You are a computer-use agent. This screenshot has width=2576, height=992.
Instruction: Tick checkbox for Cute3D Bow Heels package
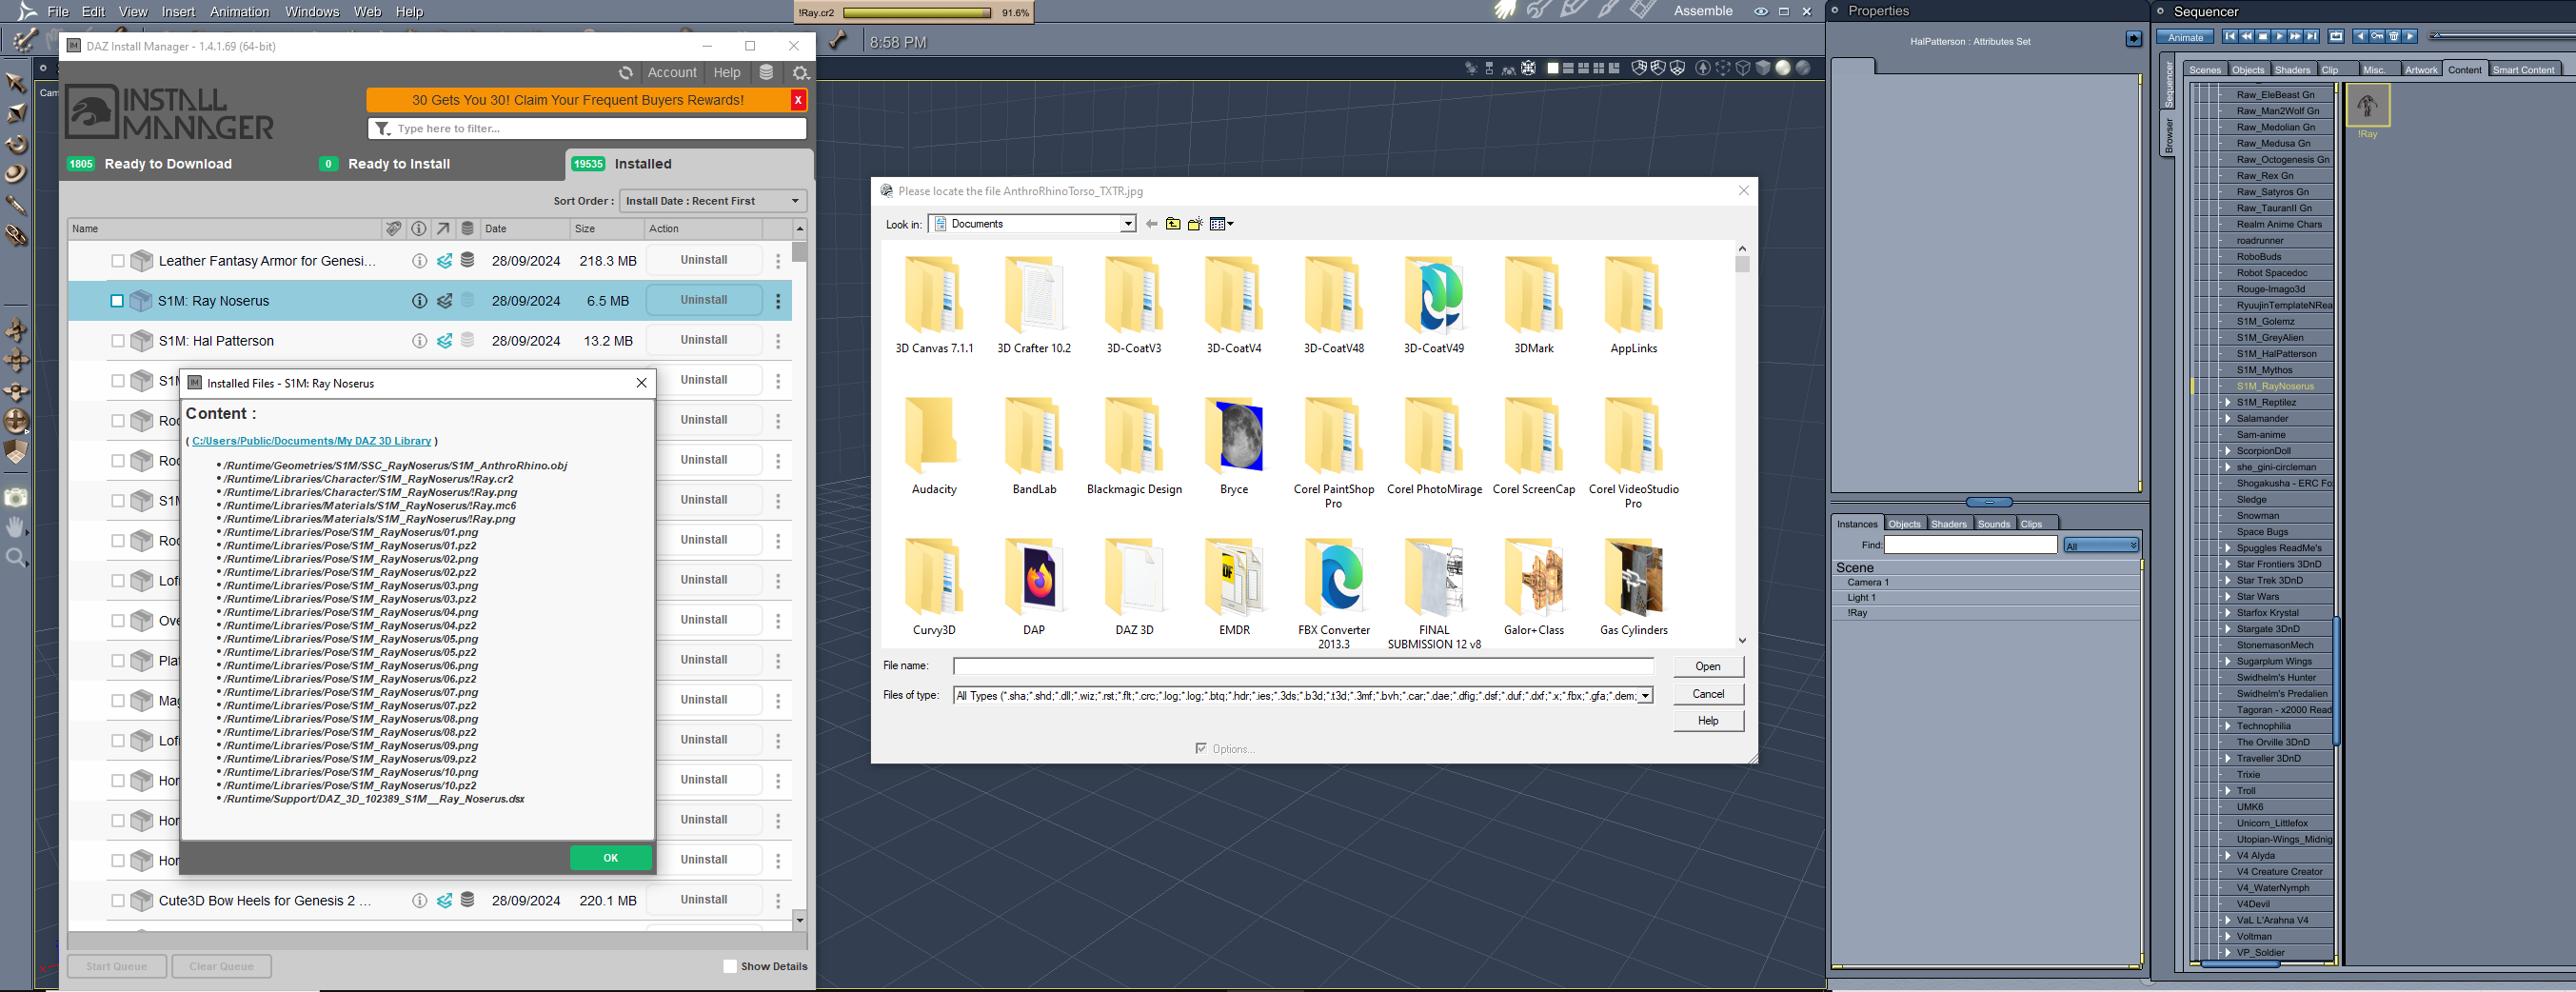tap(118, 901)
